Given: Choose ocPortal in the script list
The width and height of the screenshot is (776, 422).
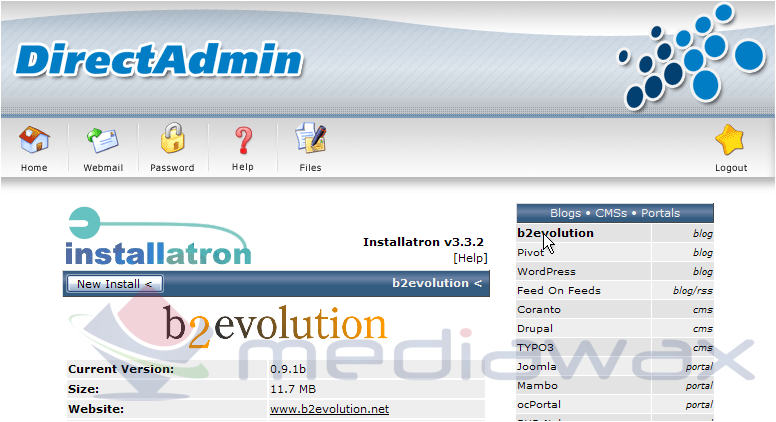Looking at the screenshot, I should click(539, 404).
